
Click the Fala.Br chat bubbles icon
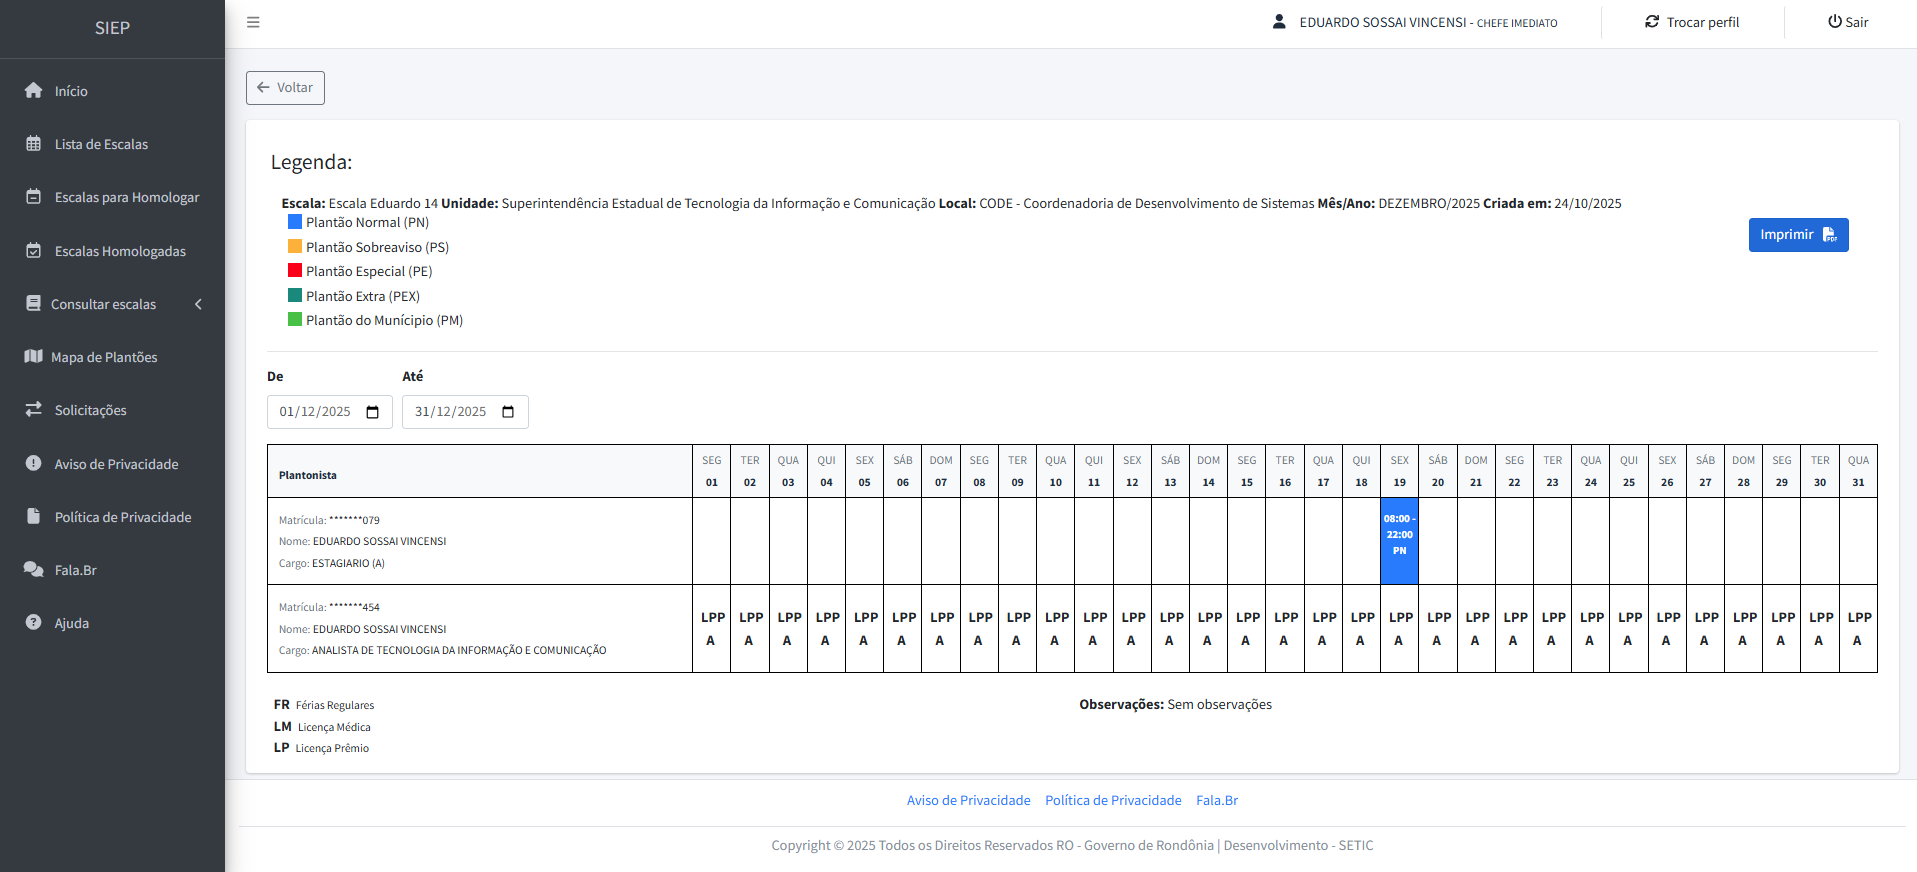pyautogui.click(x=34, y=570)
